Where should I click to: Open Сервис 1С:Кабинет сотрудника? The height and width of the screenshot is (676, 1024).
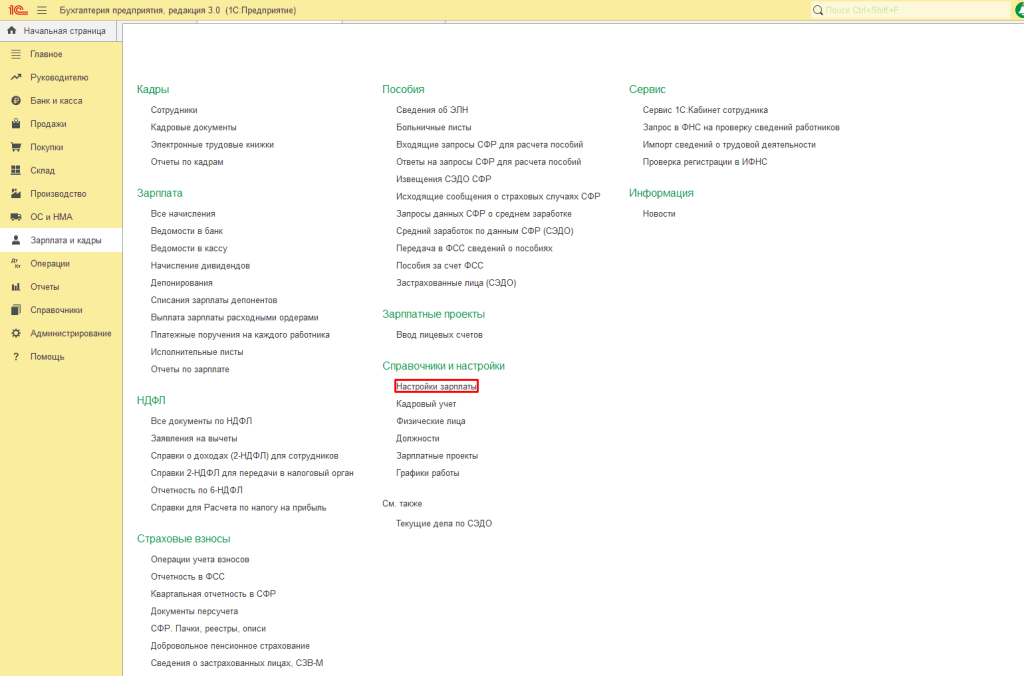705,110
